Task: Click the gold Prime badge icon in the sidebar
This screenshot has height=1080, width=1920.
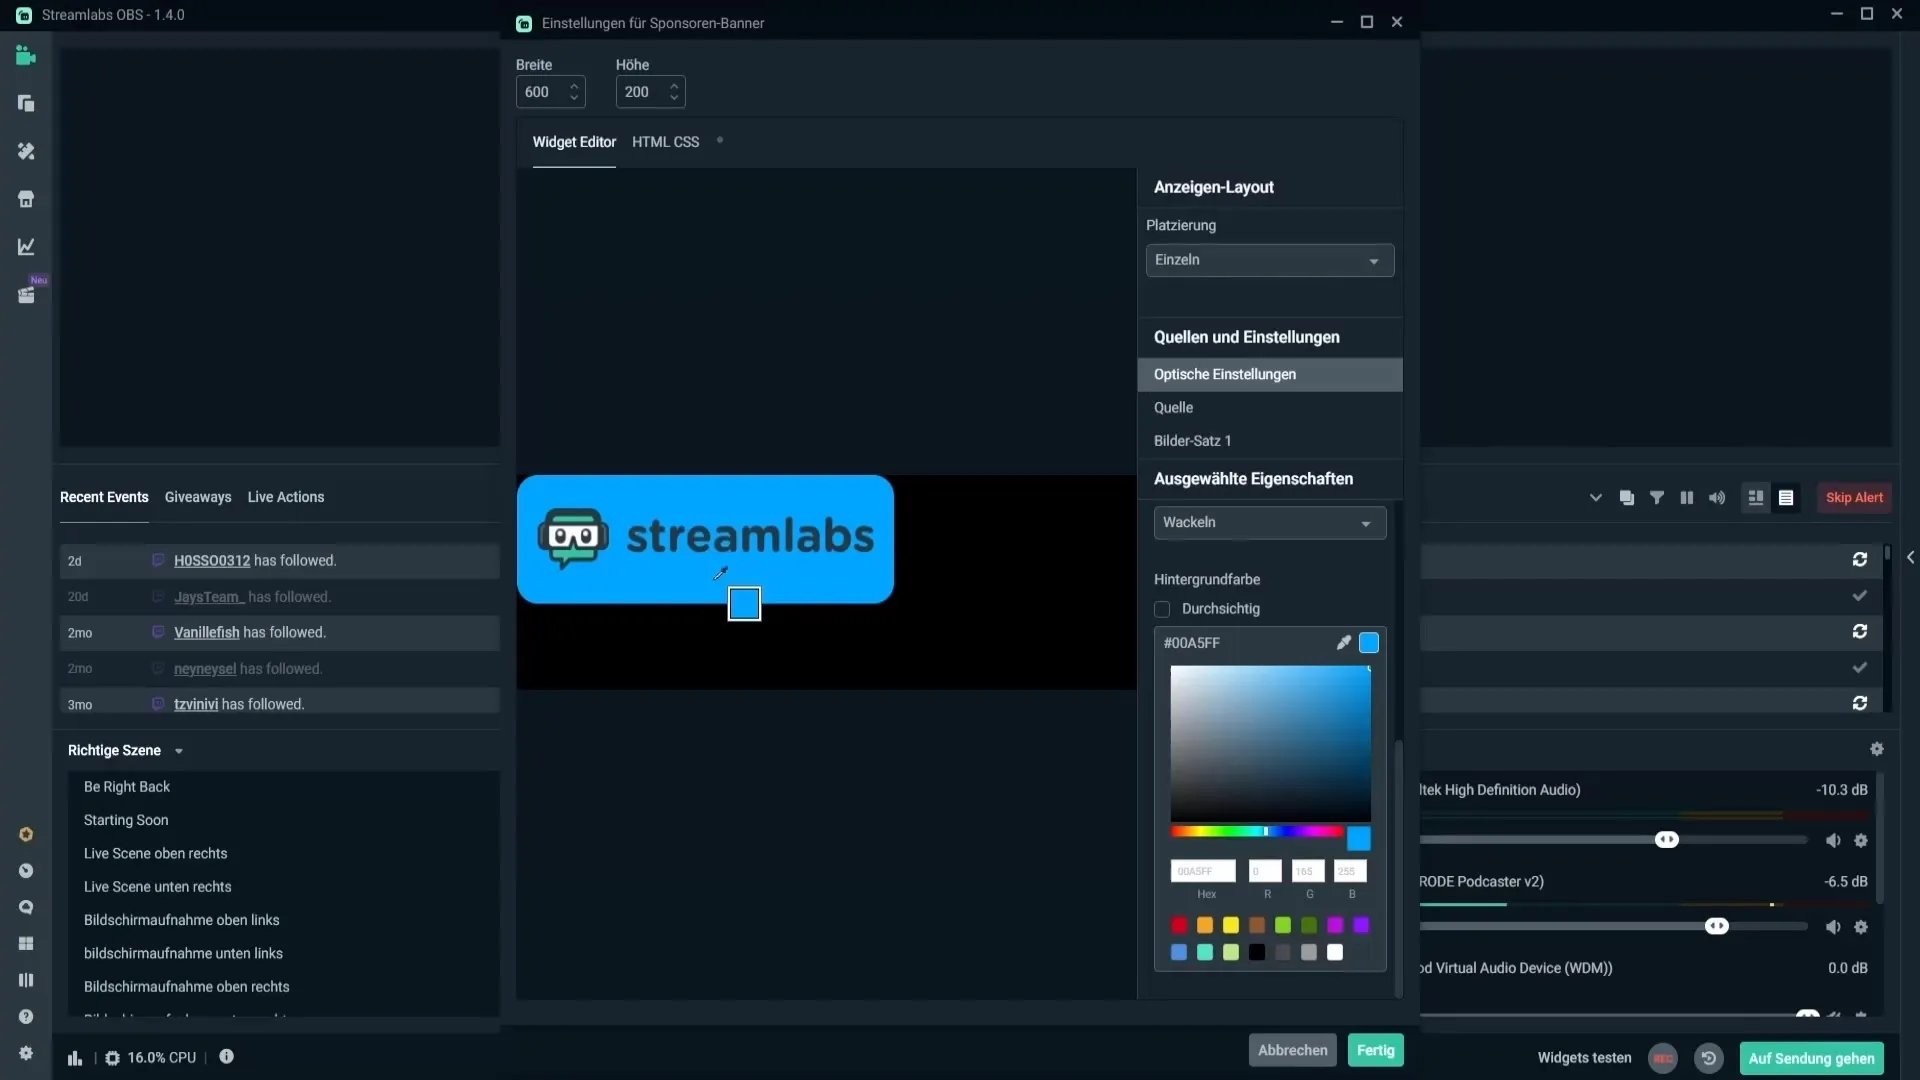Action: coord(26,835)
